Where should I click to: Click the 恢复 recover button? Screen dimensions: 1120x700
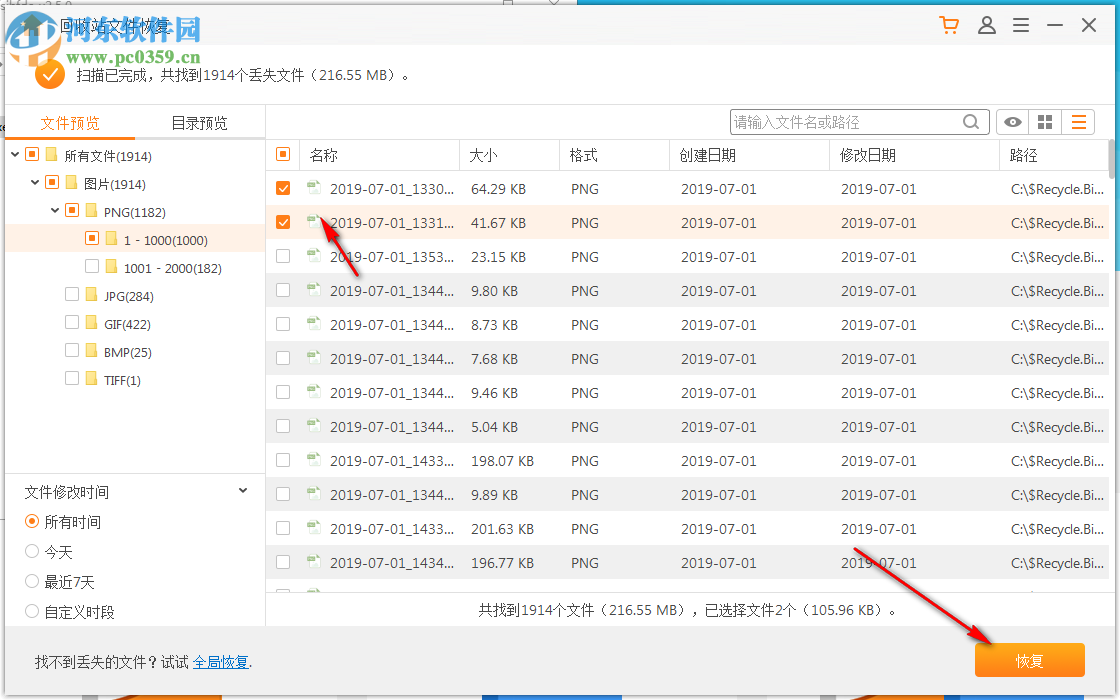pyautogui.click(x=1029, y=660)
